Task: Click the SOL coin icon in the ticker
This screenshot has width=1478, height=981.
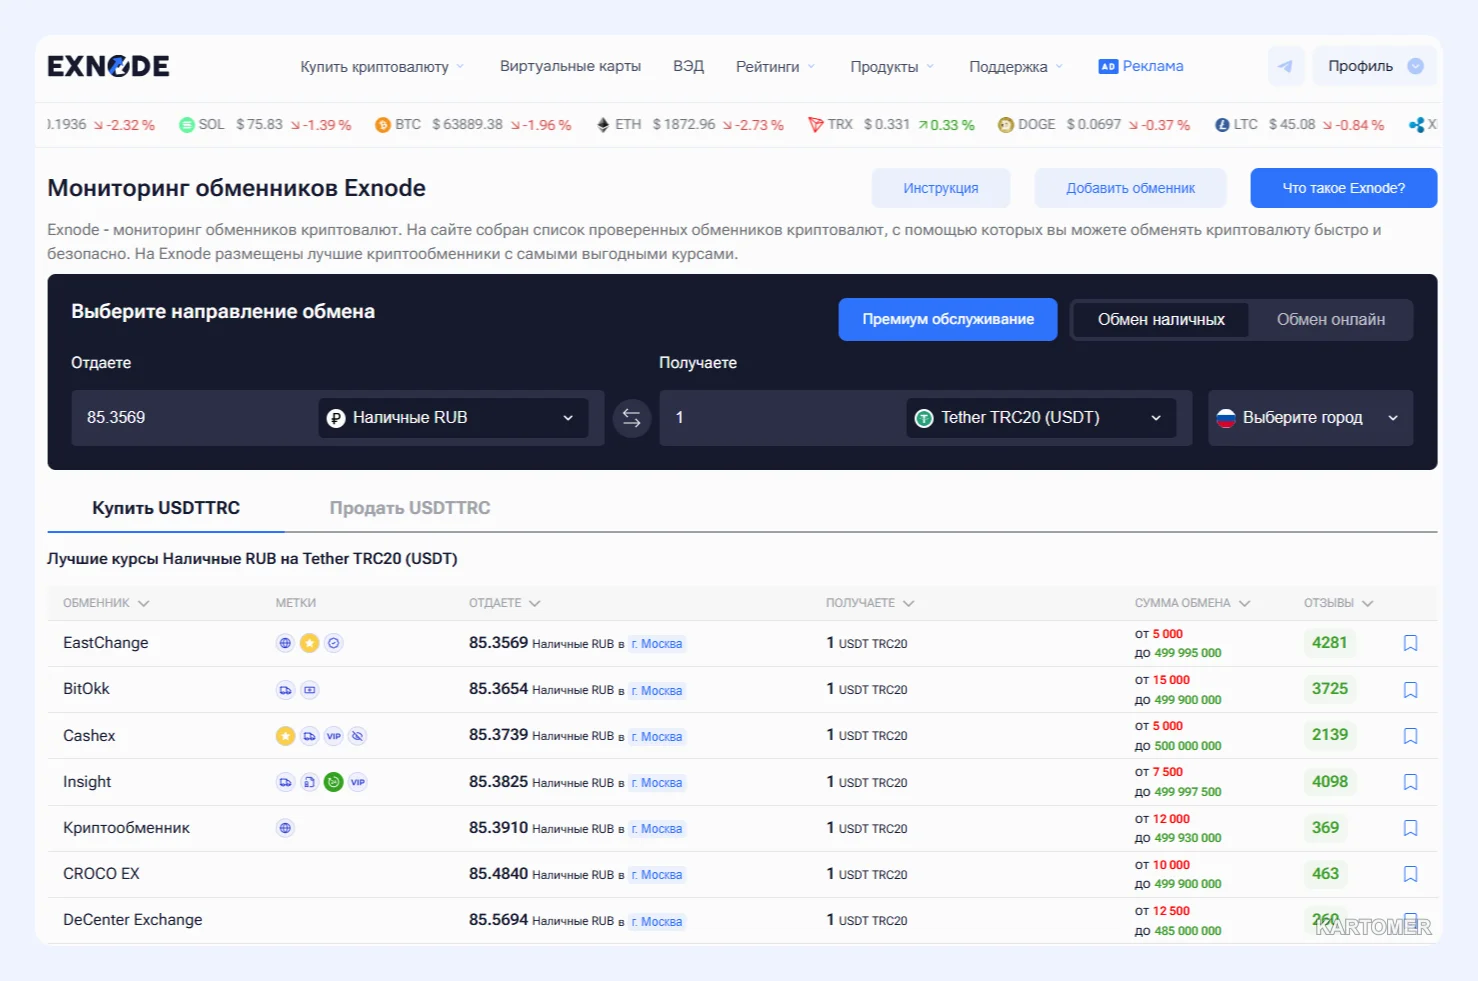Action: coord(186,125)
